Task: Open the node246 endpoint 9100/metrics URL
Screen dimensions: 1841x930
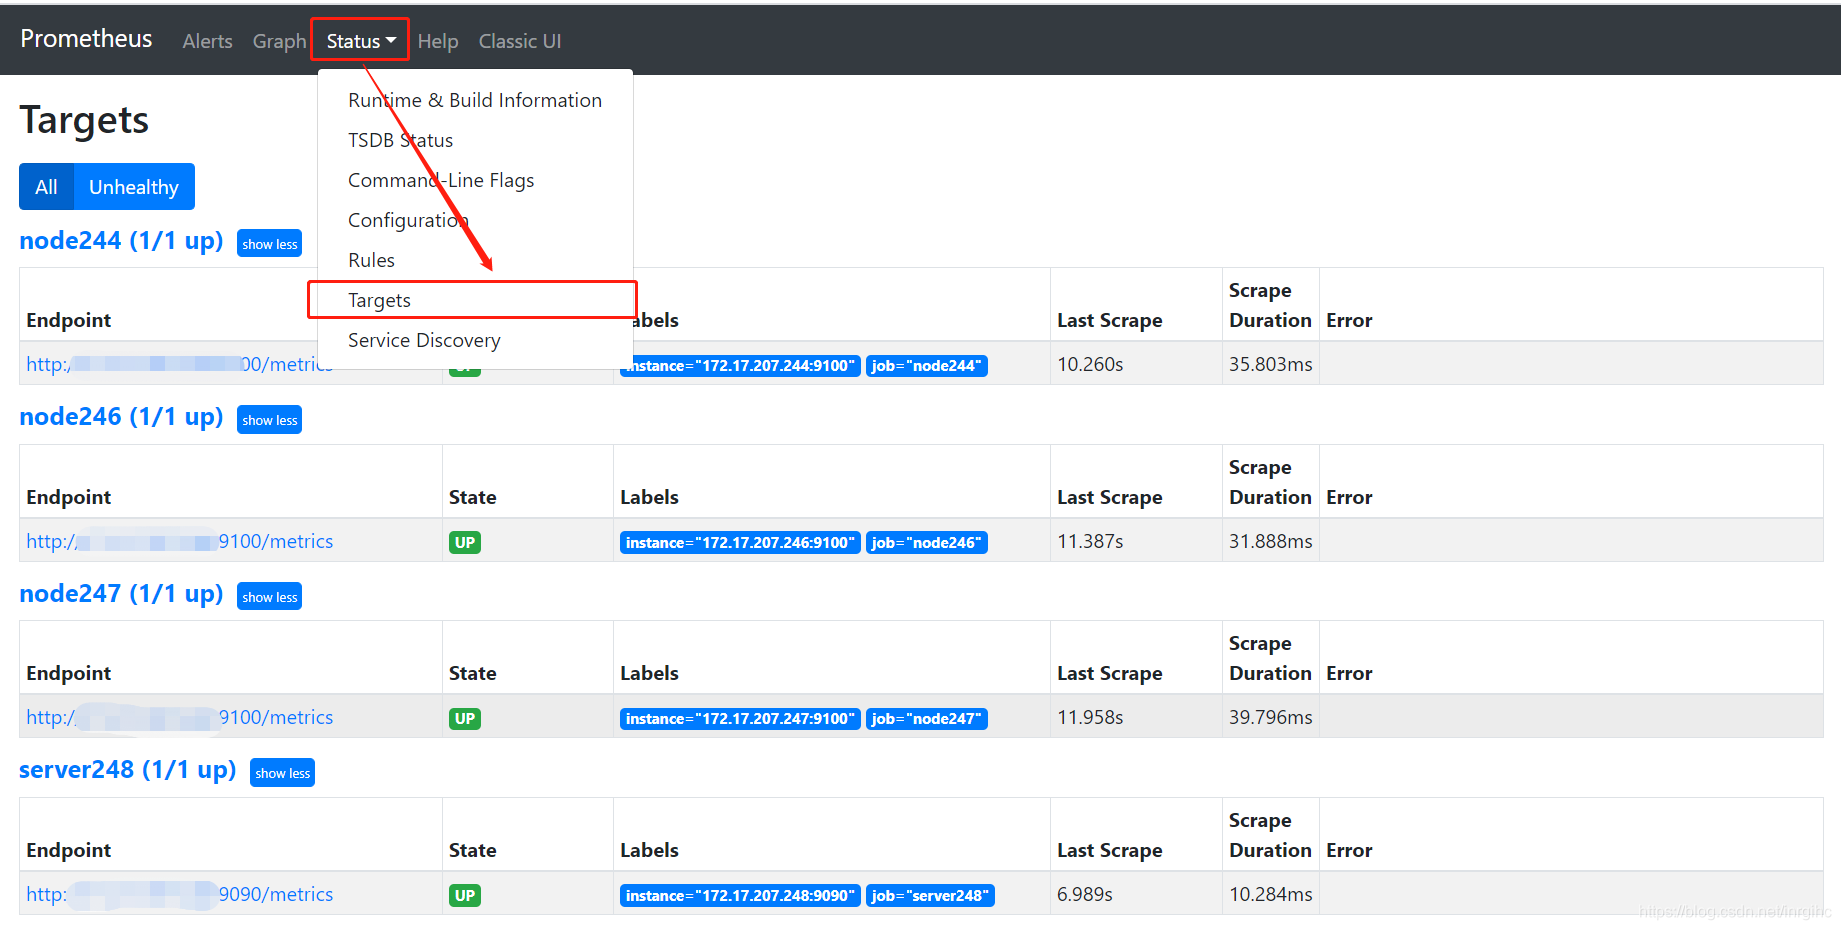Action: (x=180, y=541)
